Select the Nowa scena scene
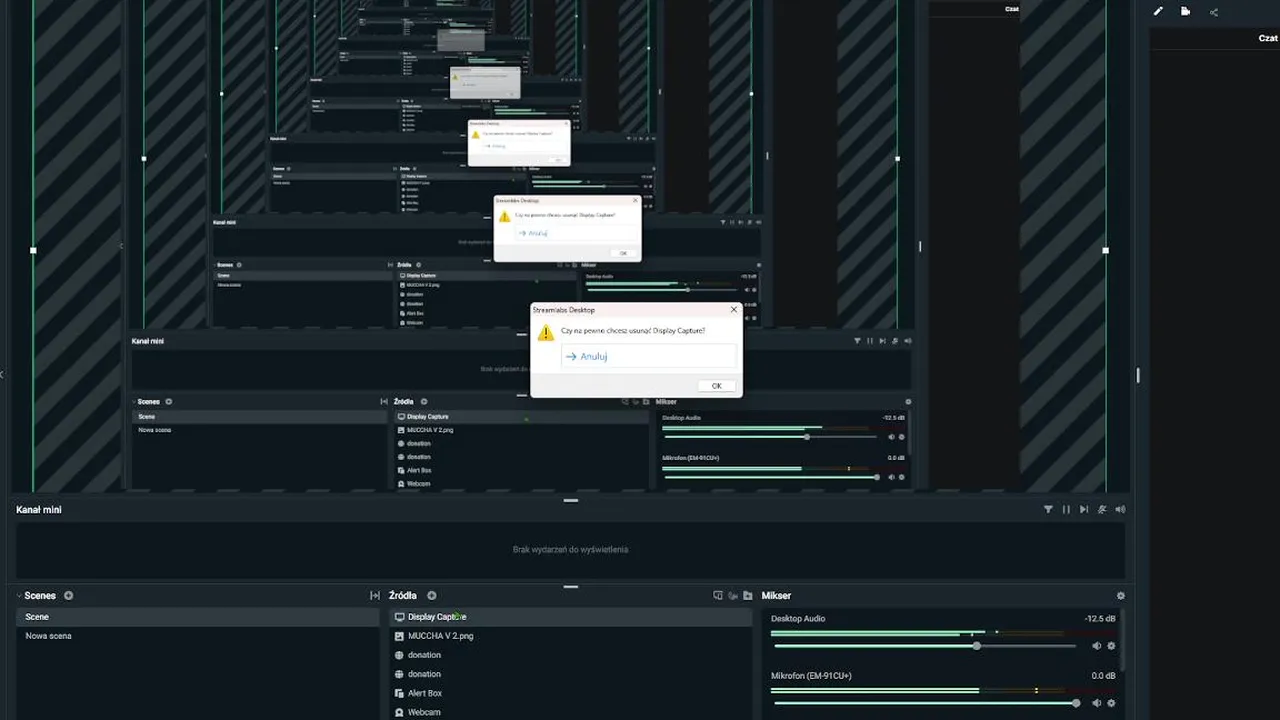 (x=198, y=636)
